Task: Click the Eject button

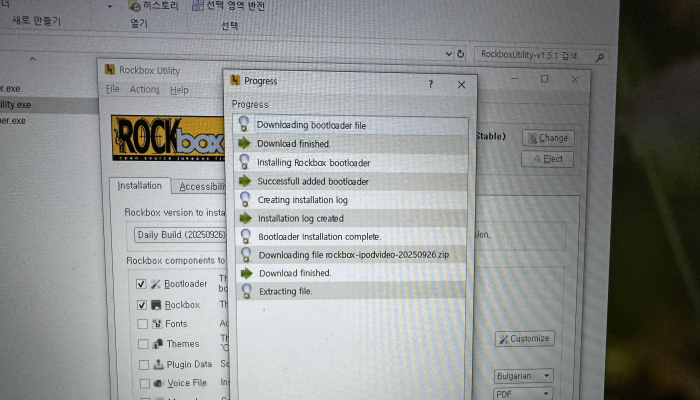Action: [x=547, y=159]
